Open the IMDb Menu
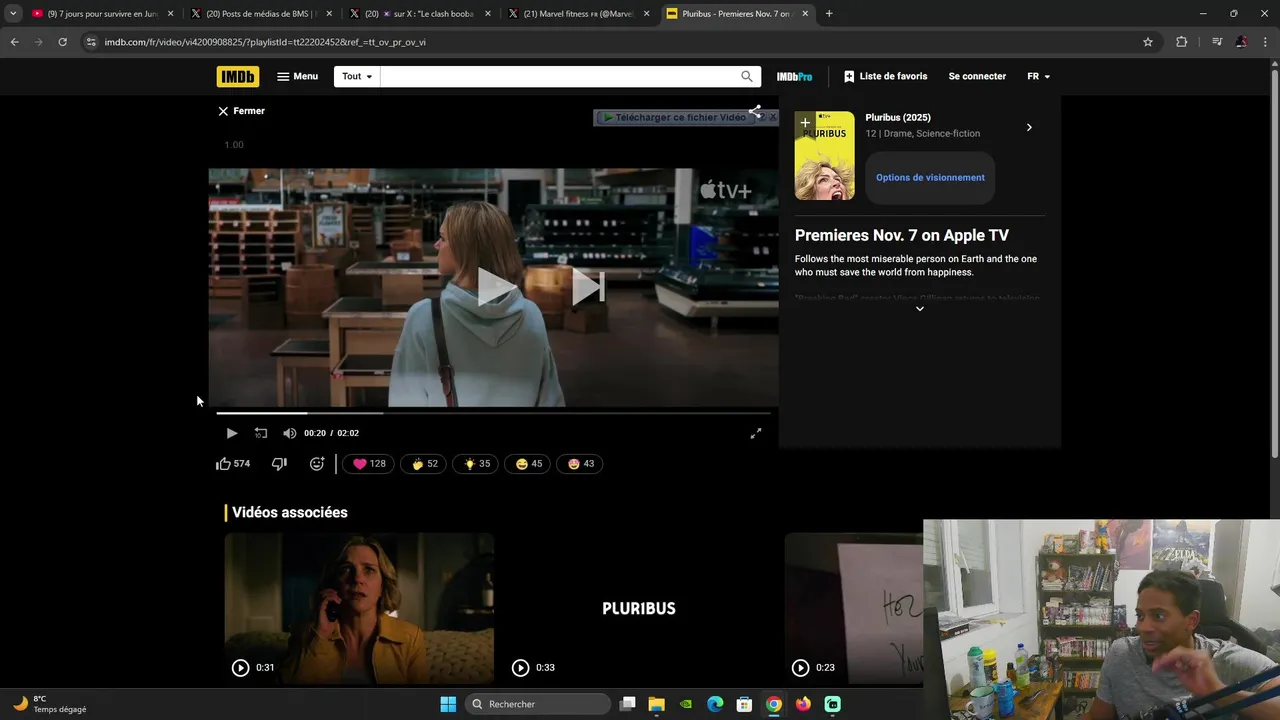 [297, 76]
